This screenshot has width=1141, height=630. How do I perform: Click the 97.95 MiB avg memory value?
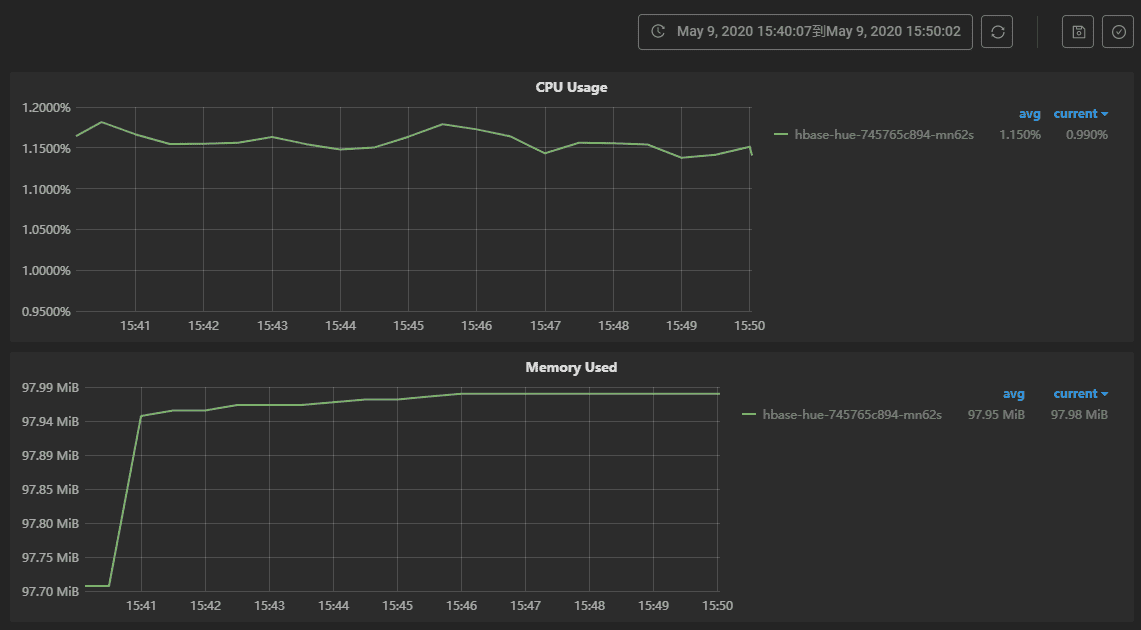996,414
